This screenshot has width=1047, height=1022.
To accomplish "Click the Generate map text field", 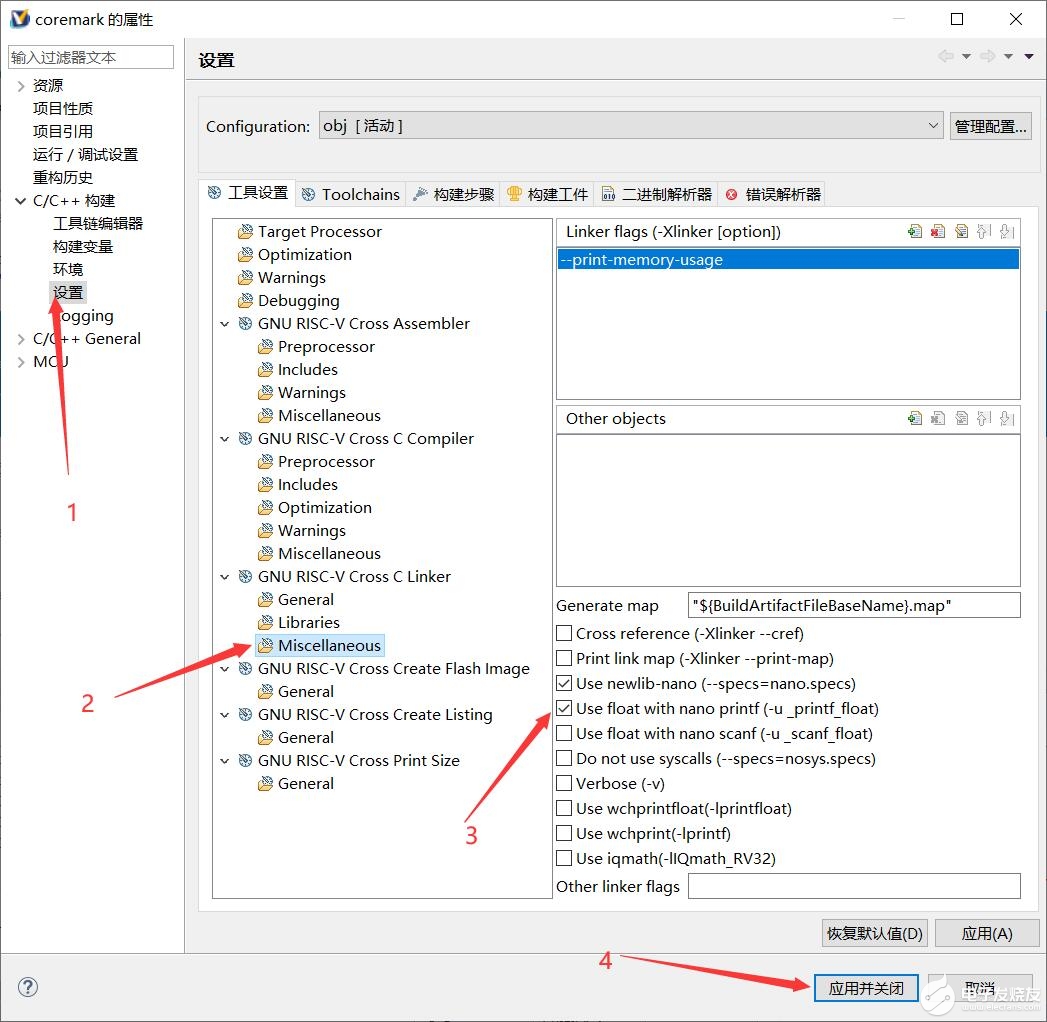I will [854, 605].
